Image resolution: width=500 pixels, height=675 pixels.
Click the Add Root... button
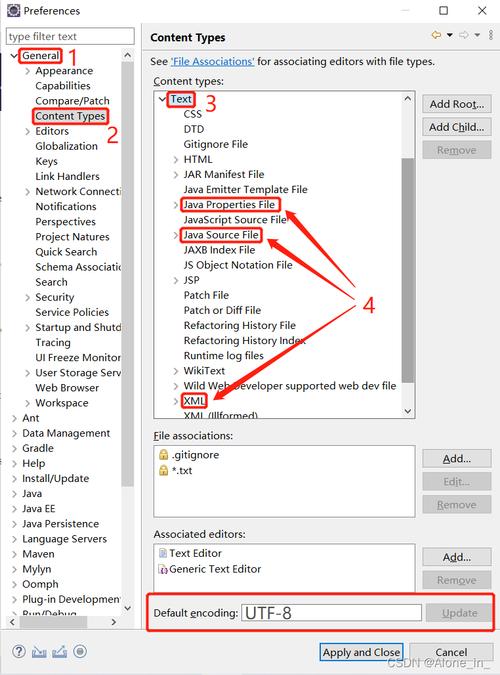point(457,104)
